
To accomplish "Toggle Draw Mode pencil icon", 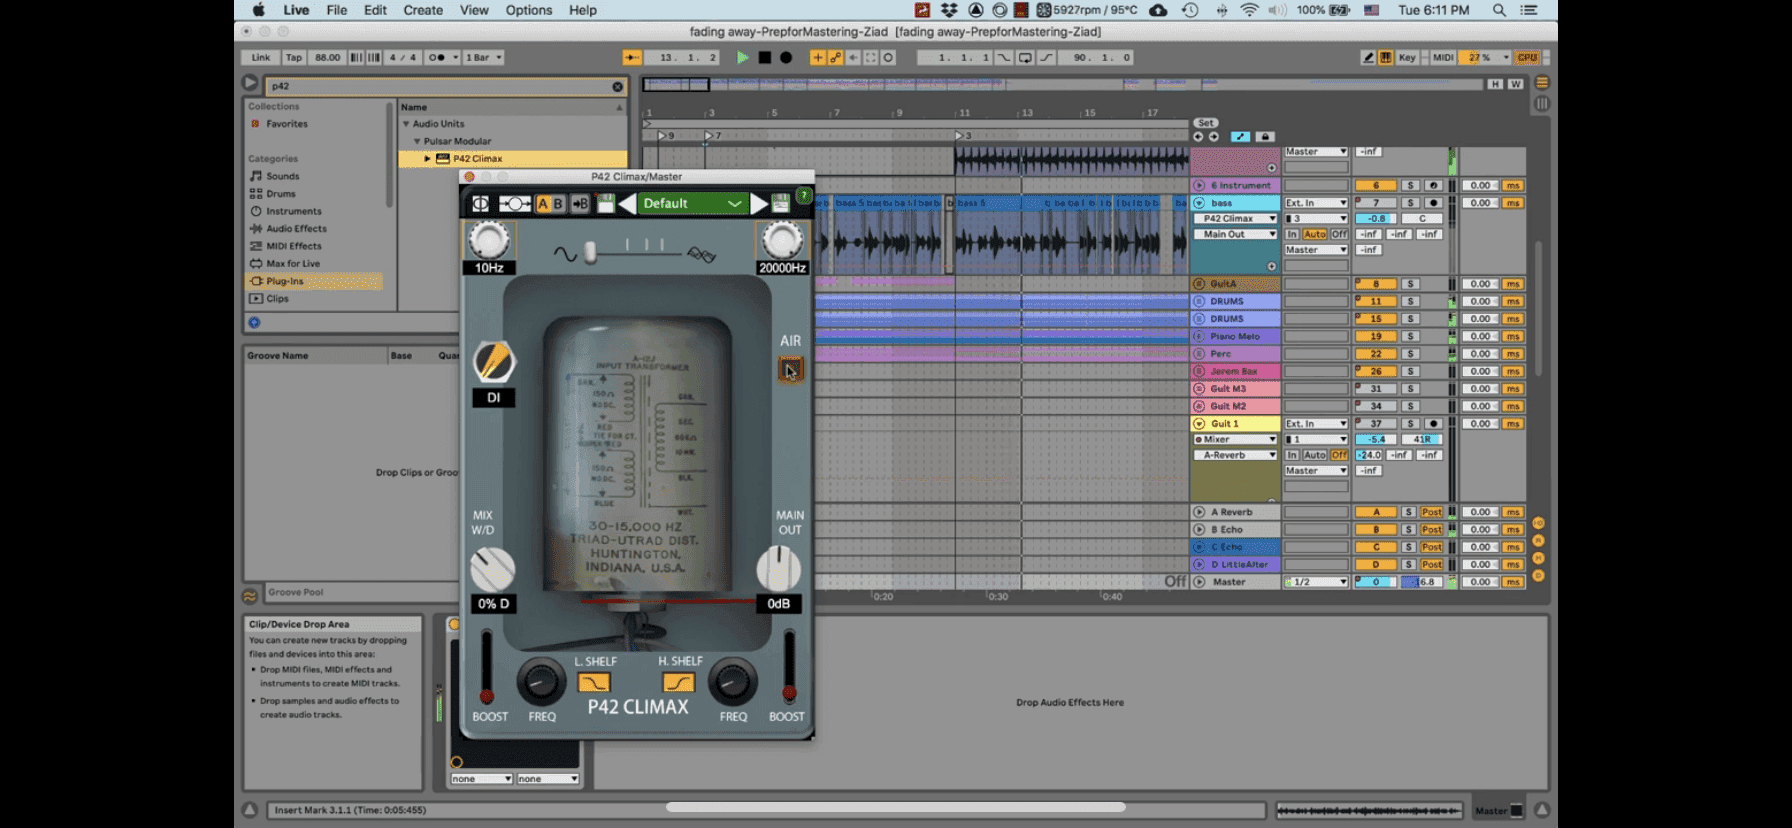I will click(1367, 57).
